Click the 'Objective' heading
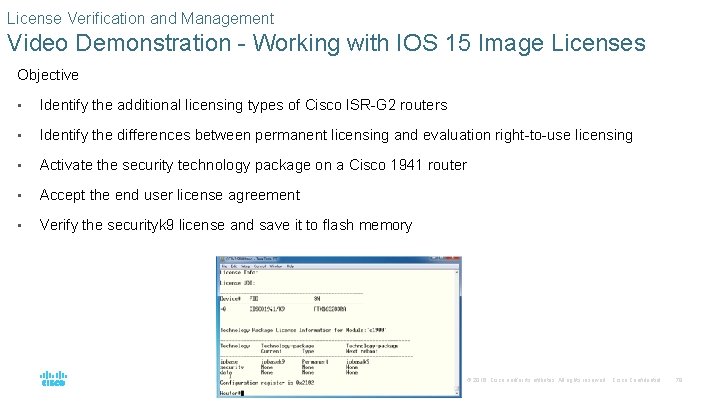This screenshot has width=720, height=405. point(48,75)
